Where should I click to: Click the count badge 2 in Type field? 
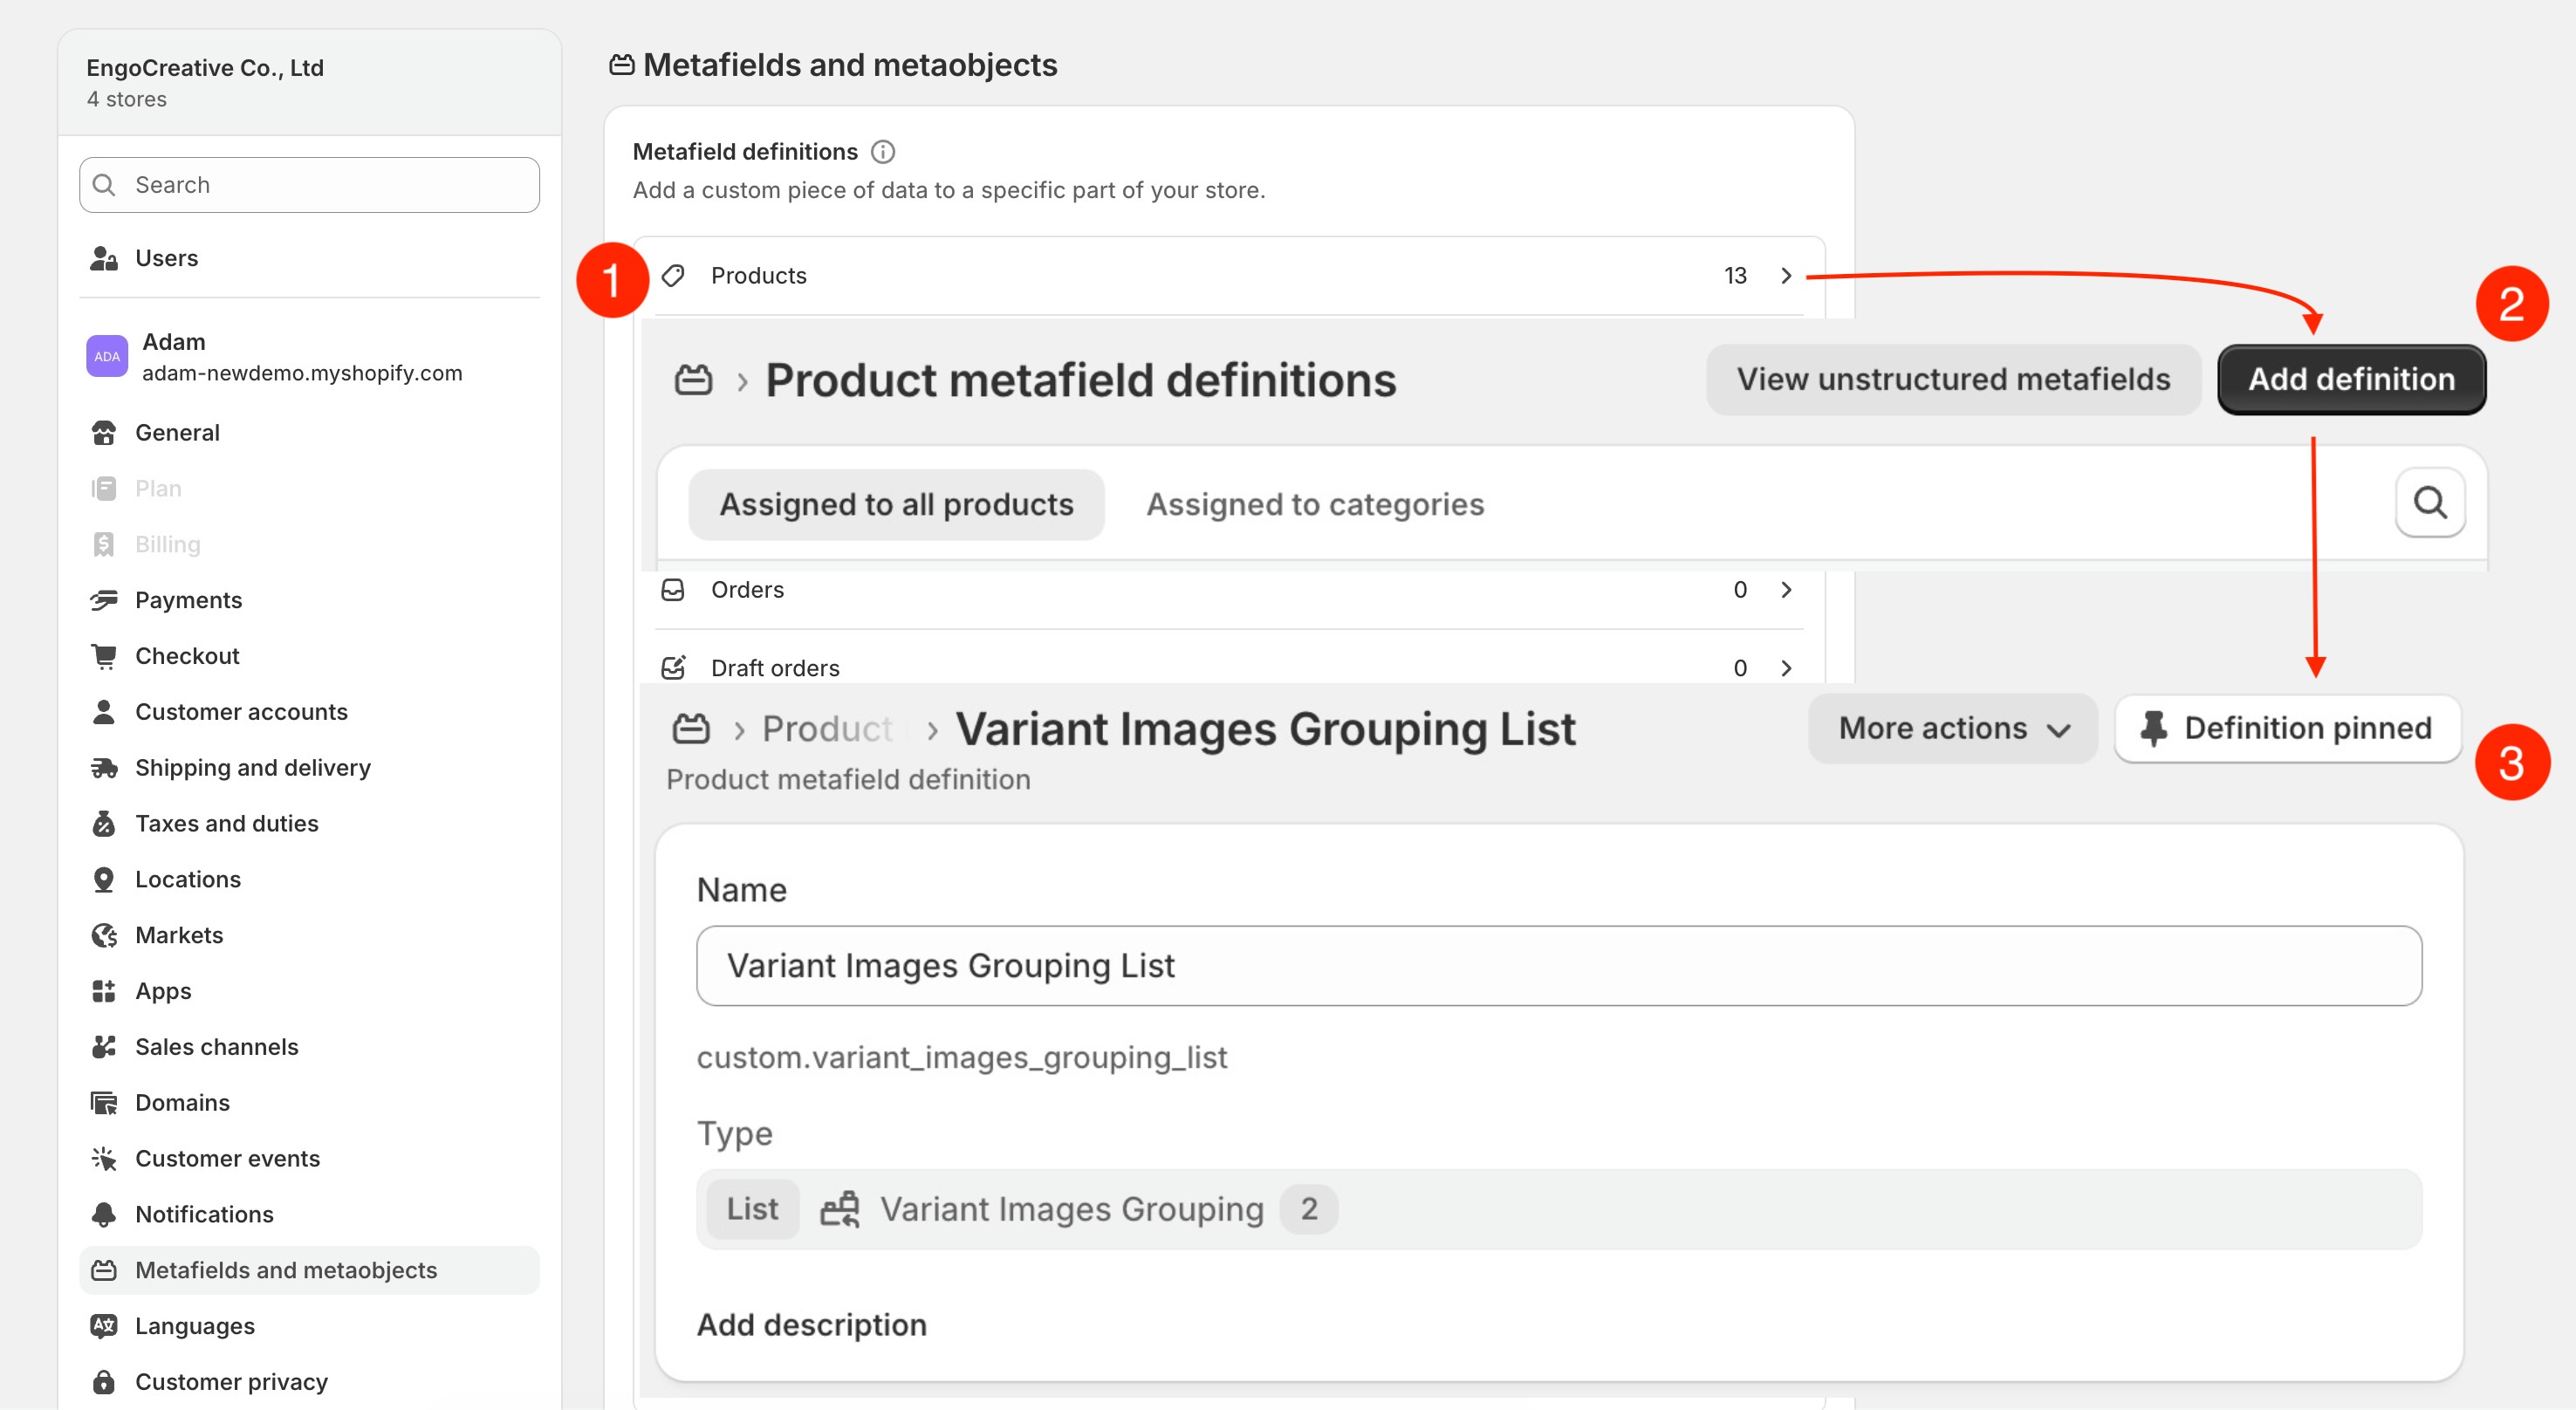tap(1309, 1209)
